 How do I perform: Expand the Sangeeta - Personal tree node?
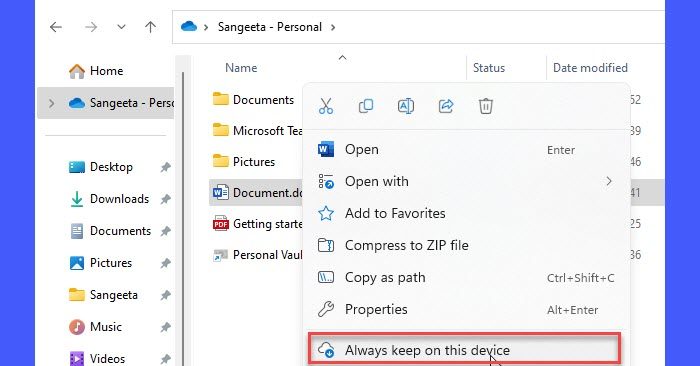pos(51,103)
